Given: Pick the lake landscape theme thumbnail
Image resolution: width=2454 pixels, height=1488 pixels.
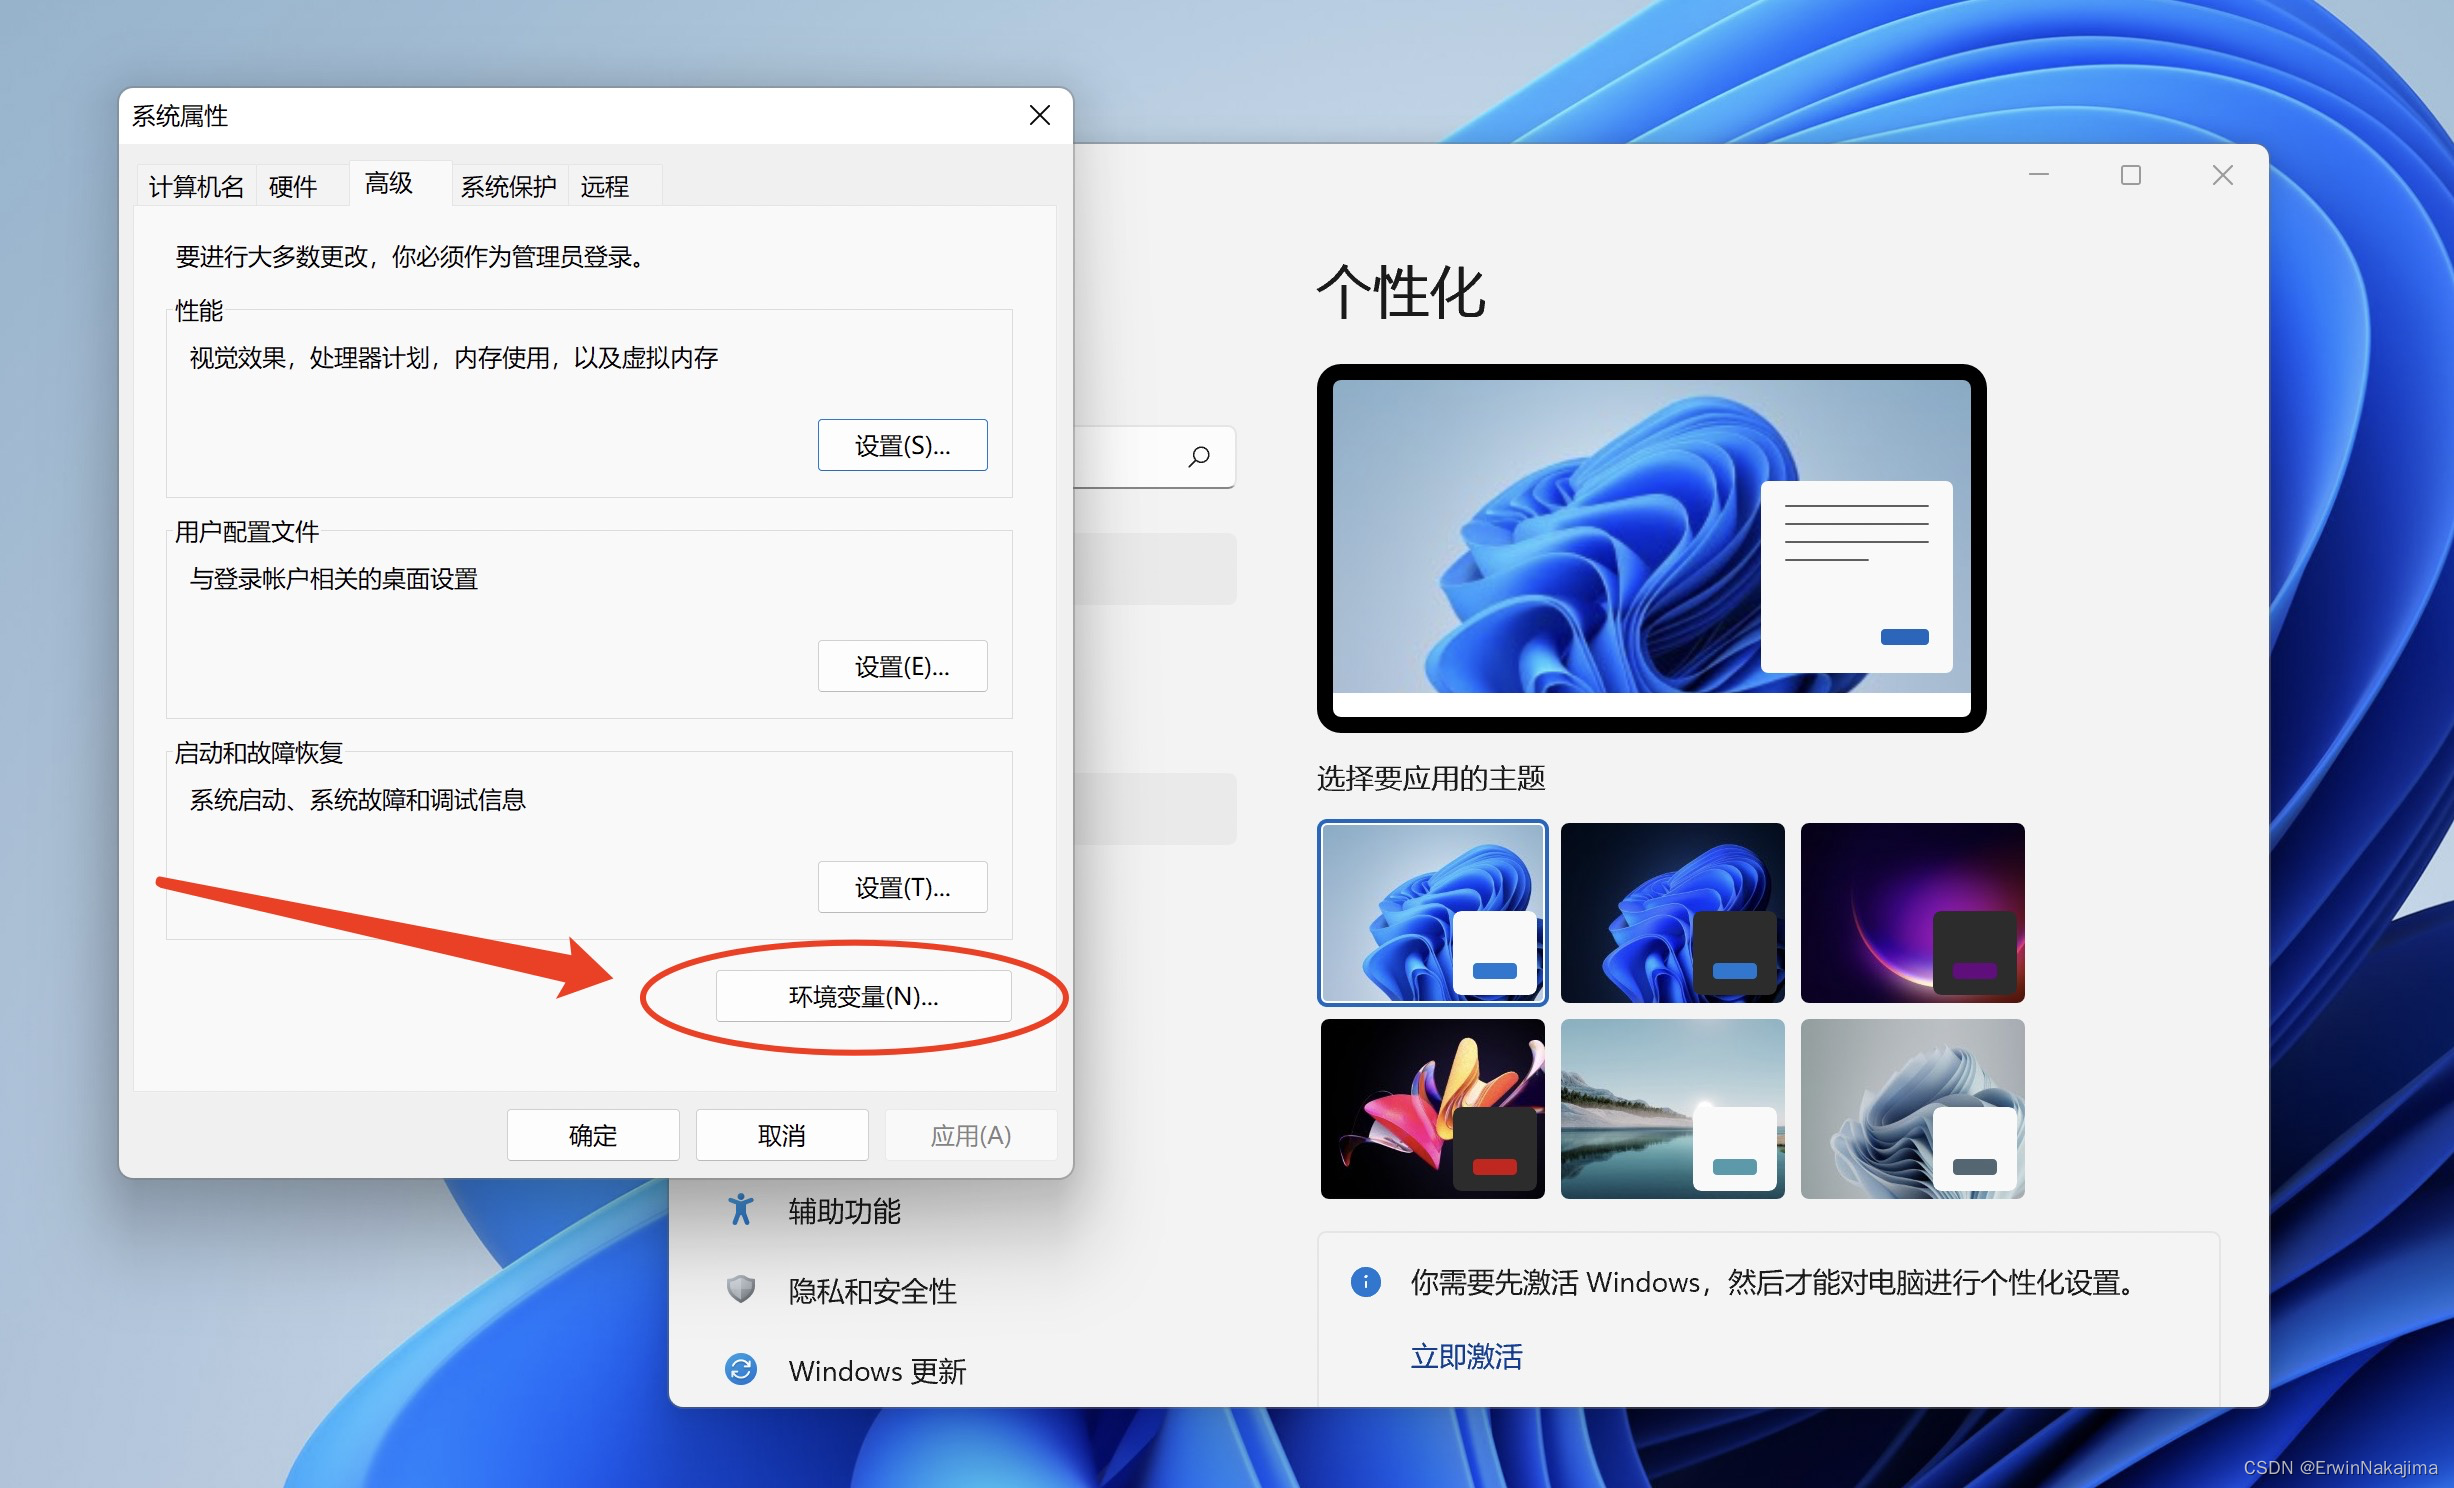Looking at the screenshot, I should (x=1672, y=1108).
